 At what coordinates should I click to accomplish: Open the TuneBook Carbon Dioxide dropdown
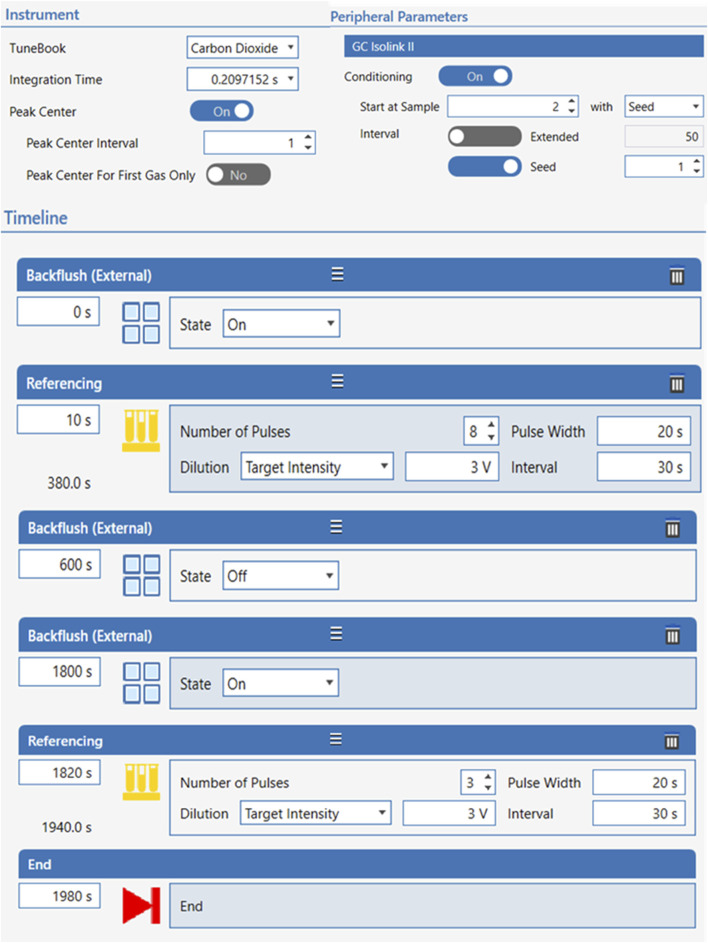click(242, 48)
